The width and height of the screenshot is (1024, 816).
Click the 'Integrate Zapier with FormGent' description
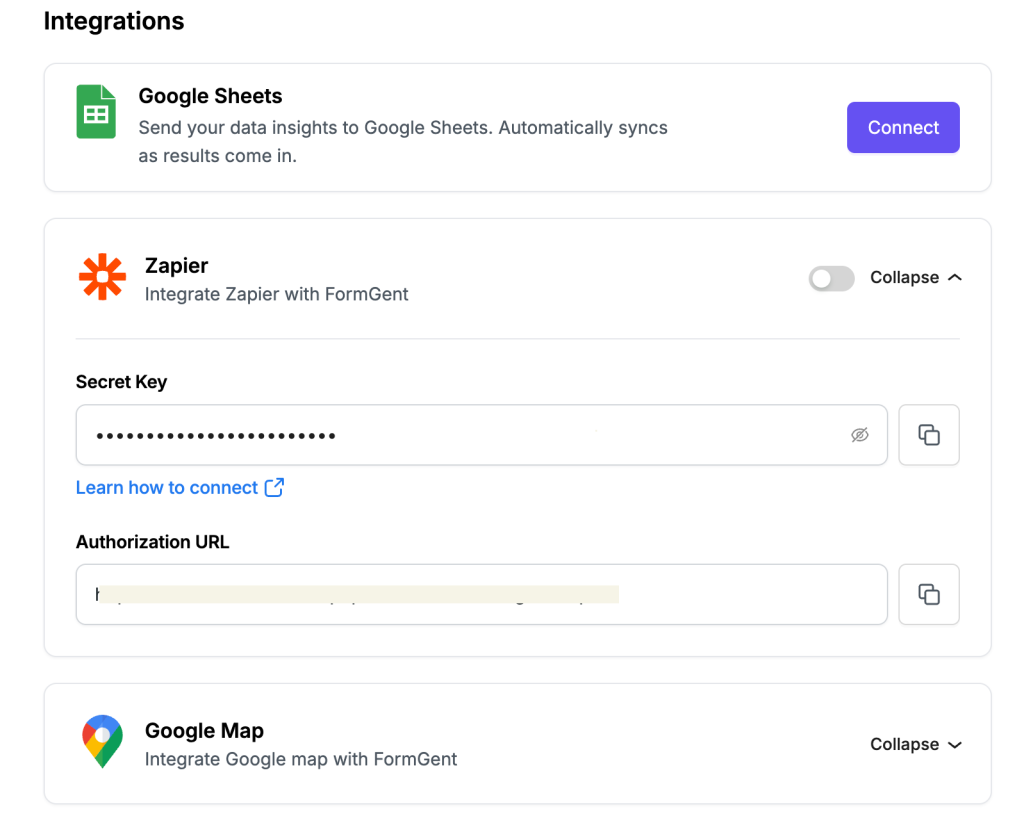click(x=276, y=294)
